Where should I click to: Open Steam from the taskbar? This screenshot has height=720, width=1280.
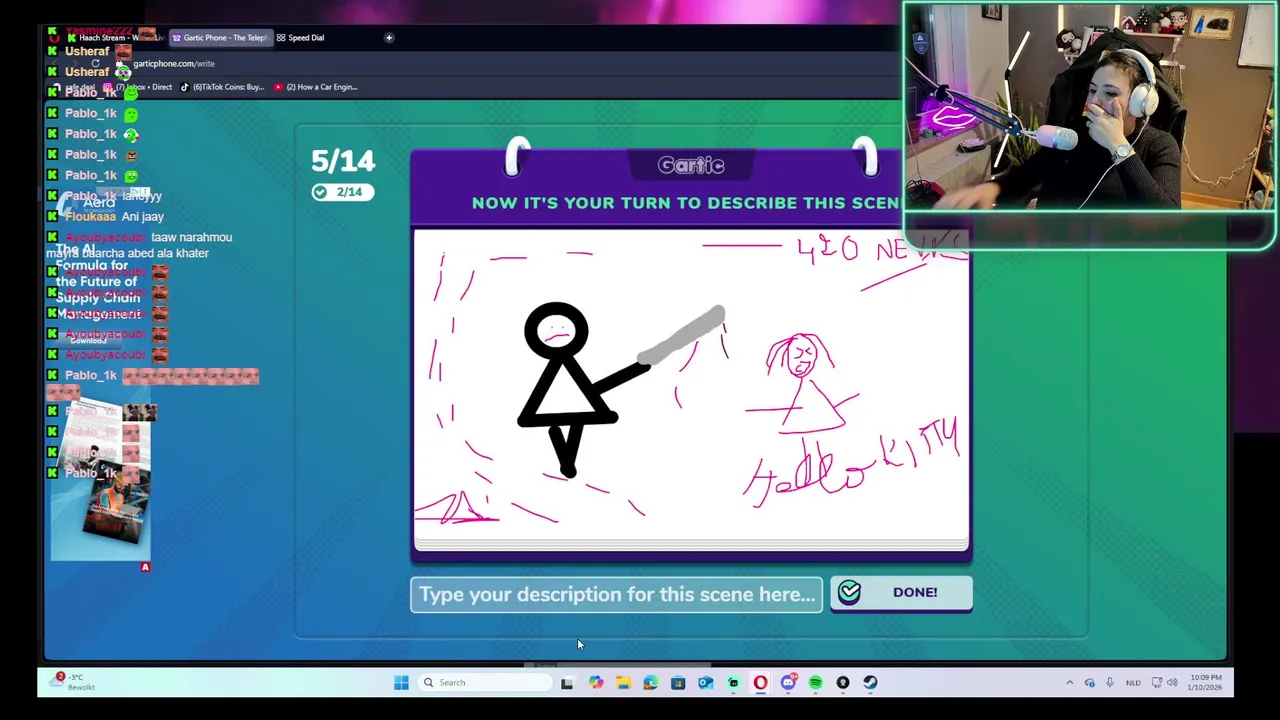point(870,683)
